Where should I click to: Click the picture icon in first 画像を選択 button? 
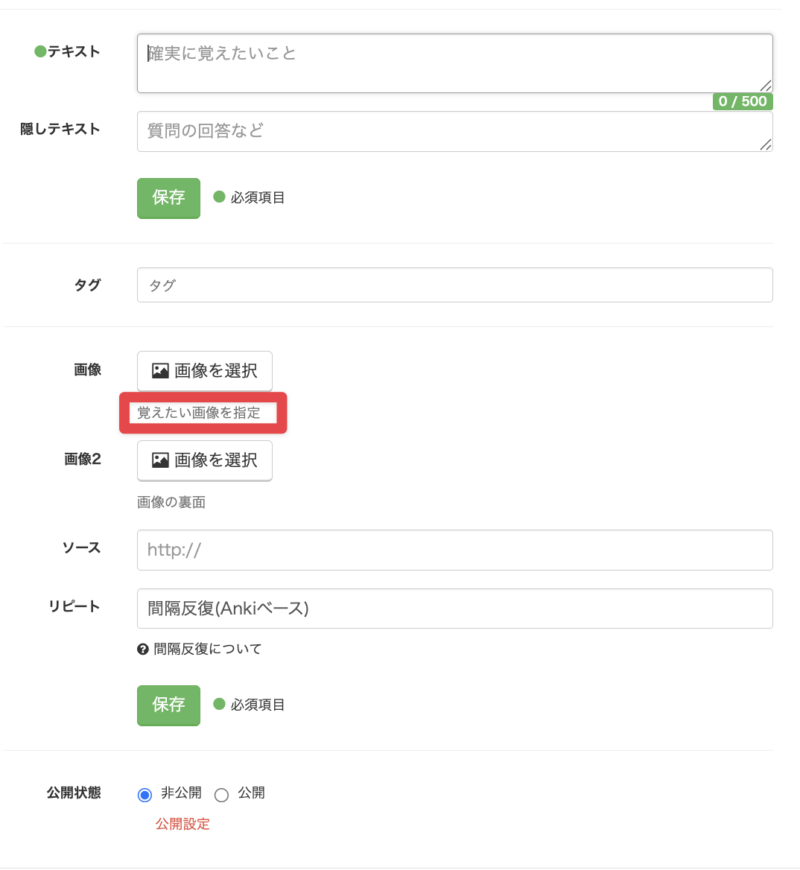(x=160, y=371)
